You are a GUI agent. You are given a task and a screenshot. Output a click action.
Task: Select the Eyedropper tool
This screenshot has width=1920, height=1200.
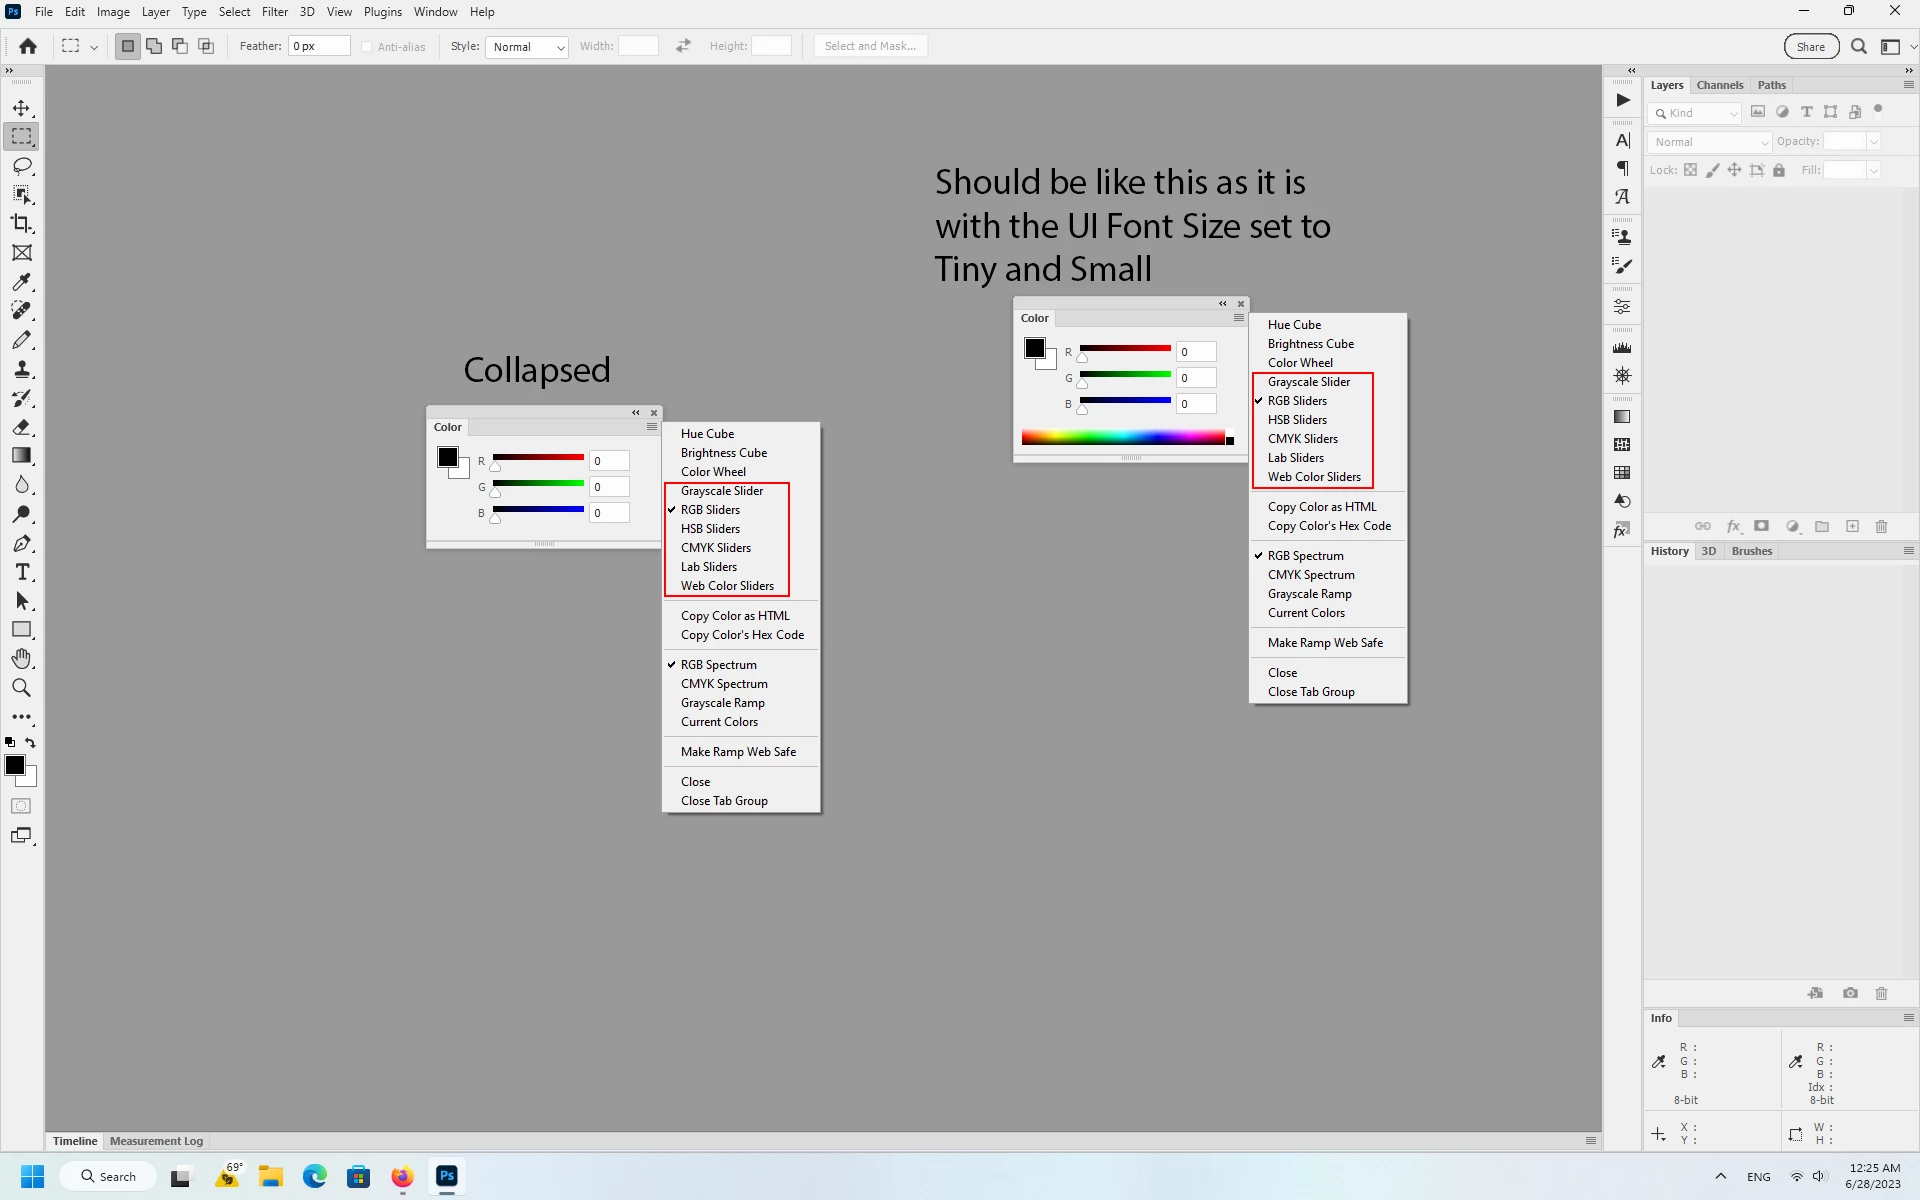coord(21,282)
